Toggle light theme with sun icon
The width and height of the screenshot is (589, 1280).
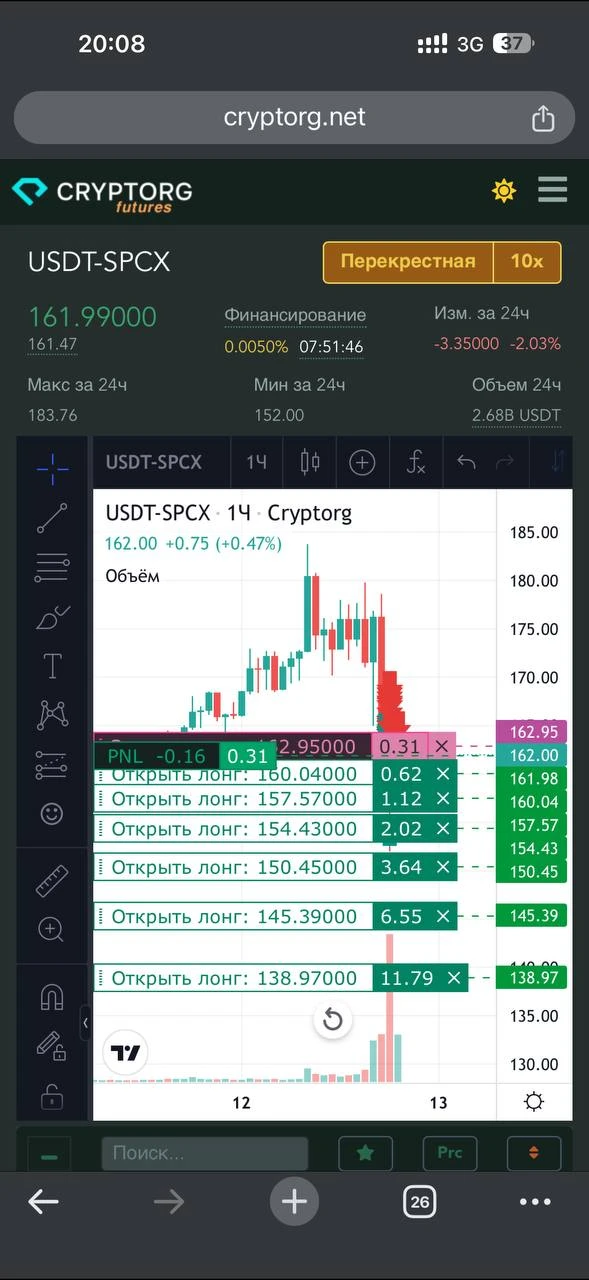coord(504,190)
